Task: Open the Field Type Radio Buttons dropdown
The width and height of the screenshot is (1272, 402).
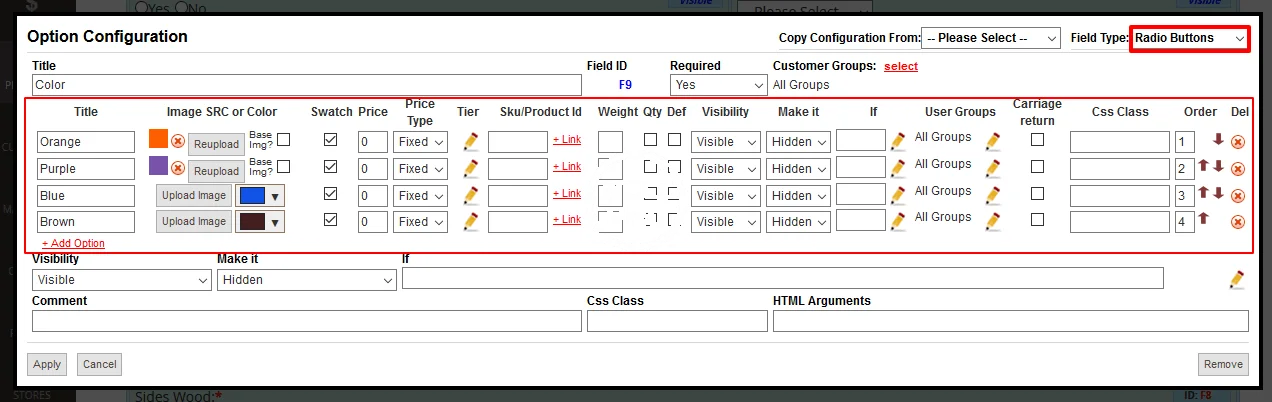Action: (x=1189, y=38)
